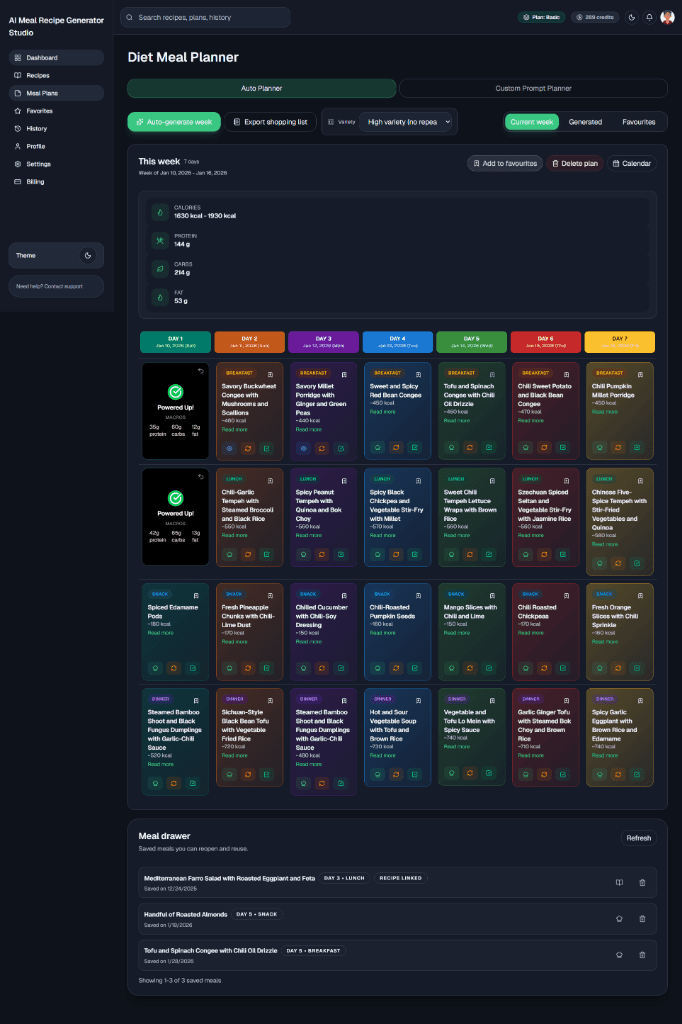This screenshot has width=682, height=1024.
Task: Swap meal icon on Spicy Garlic Eggplant card
Action: [618, 775]
